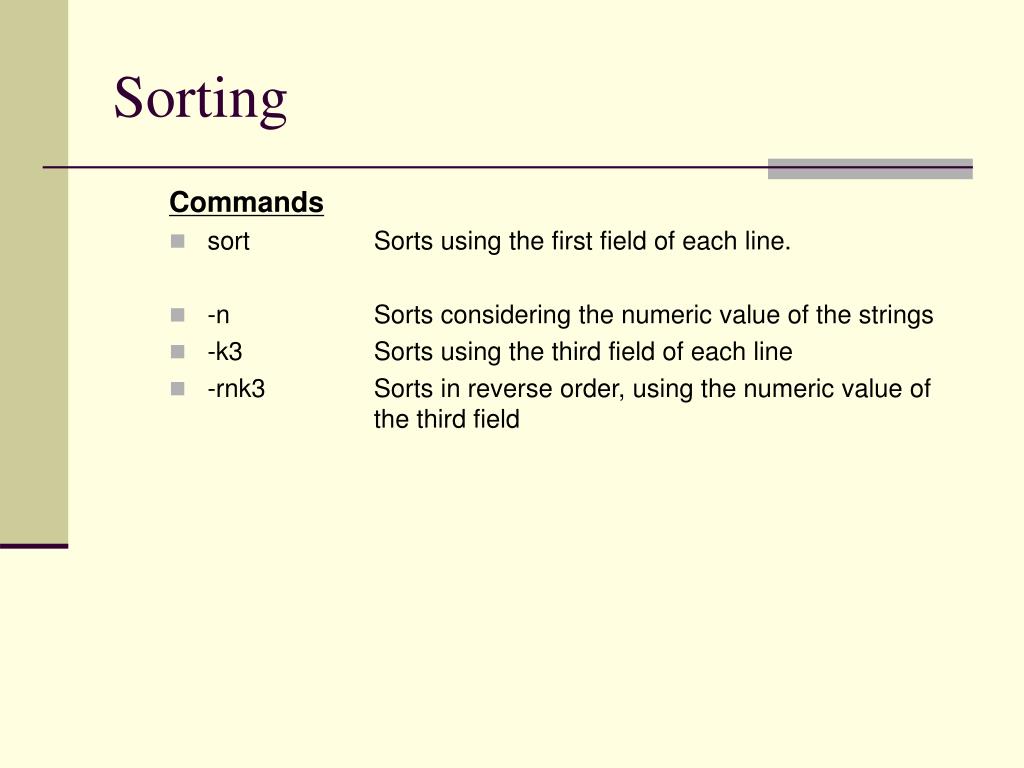Click the gray bullet beside sort

178,242
